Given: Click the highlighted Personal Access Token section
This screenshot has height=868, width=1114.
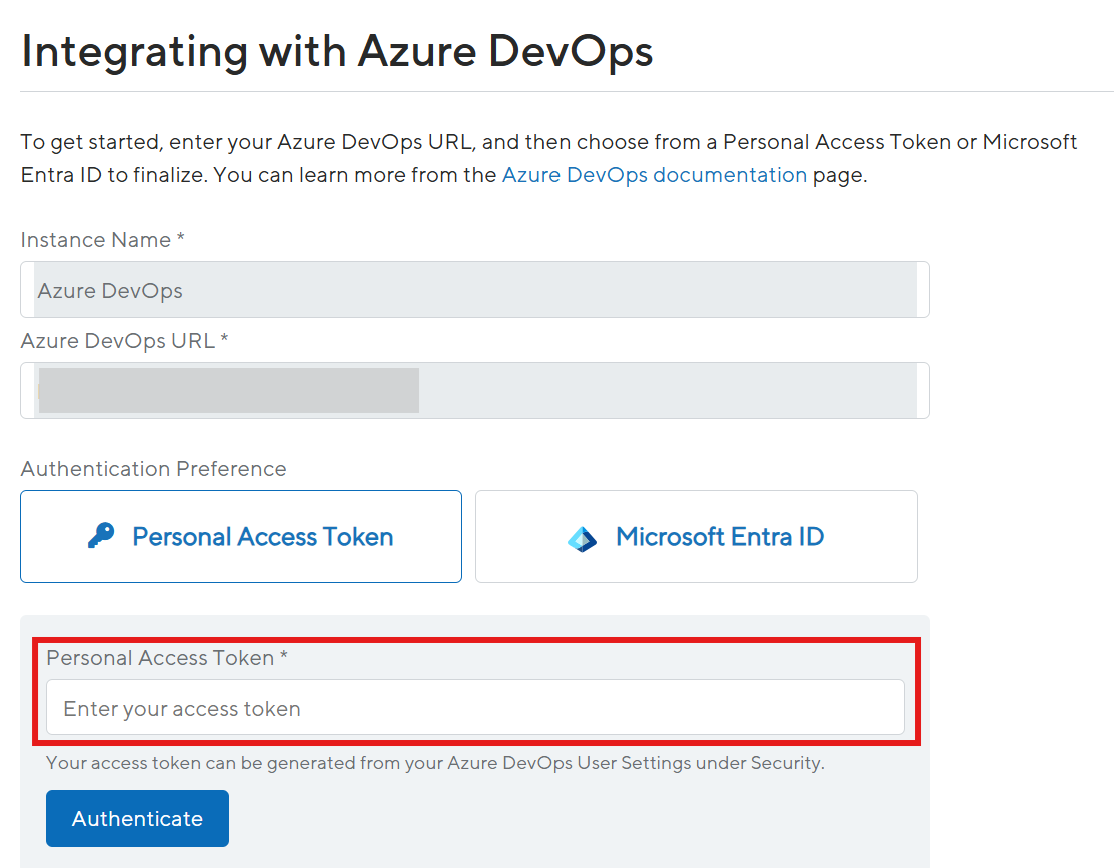Looking at the screenshot, I should point(474,690).
